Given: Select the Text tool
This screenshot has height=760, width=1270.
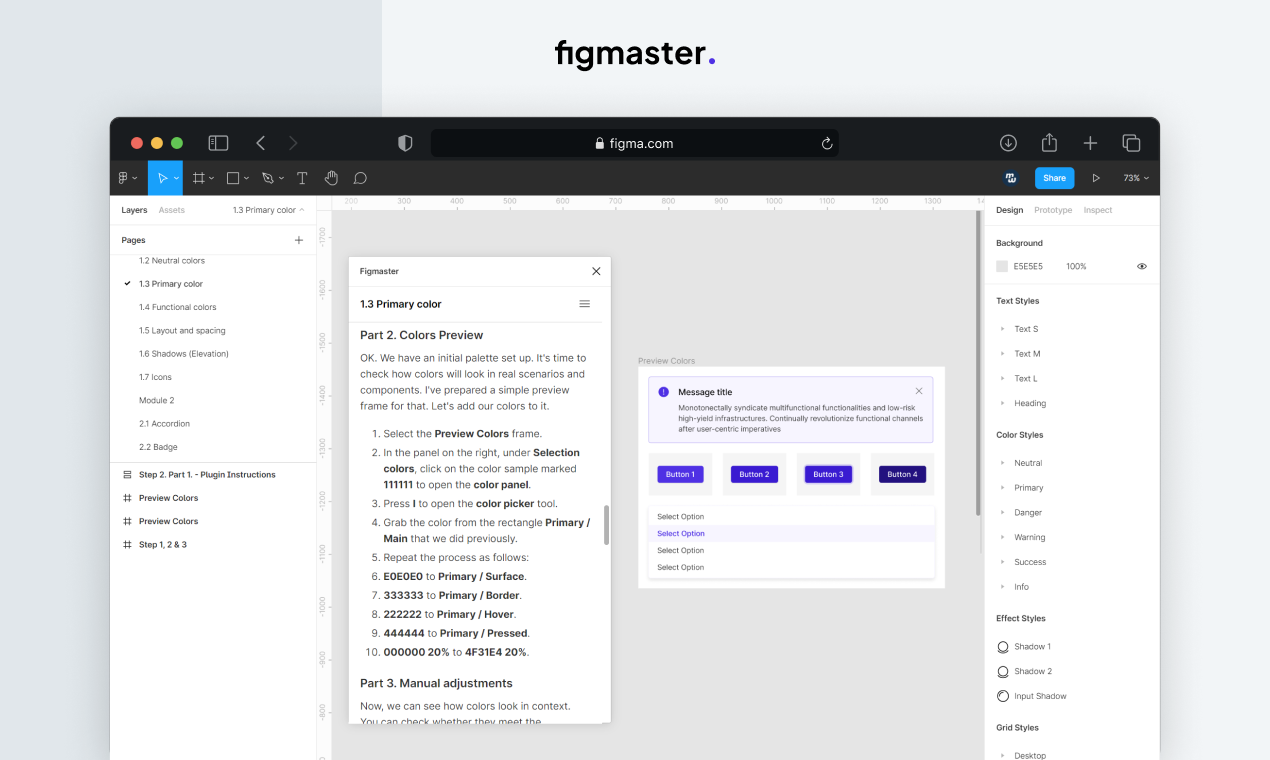Looking at the screenshot, I should pyautogui.click(x=301, y=177).
